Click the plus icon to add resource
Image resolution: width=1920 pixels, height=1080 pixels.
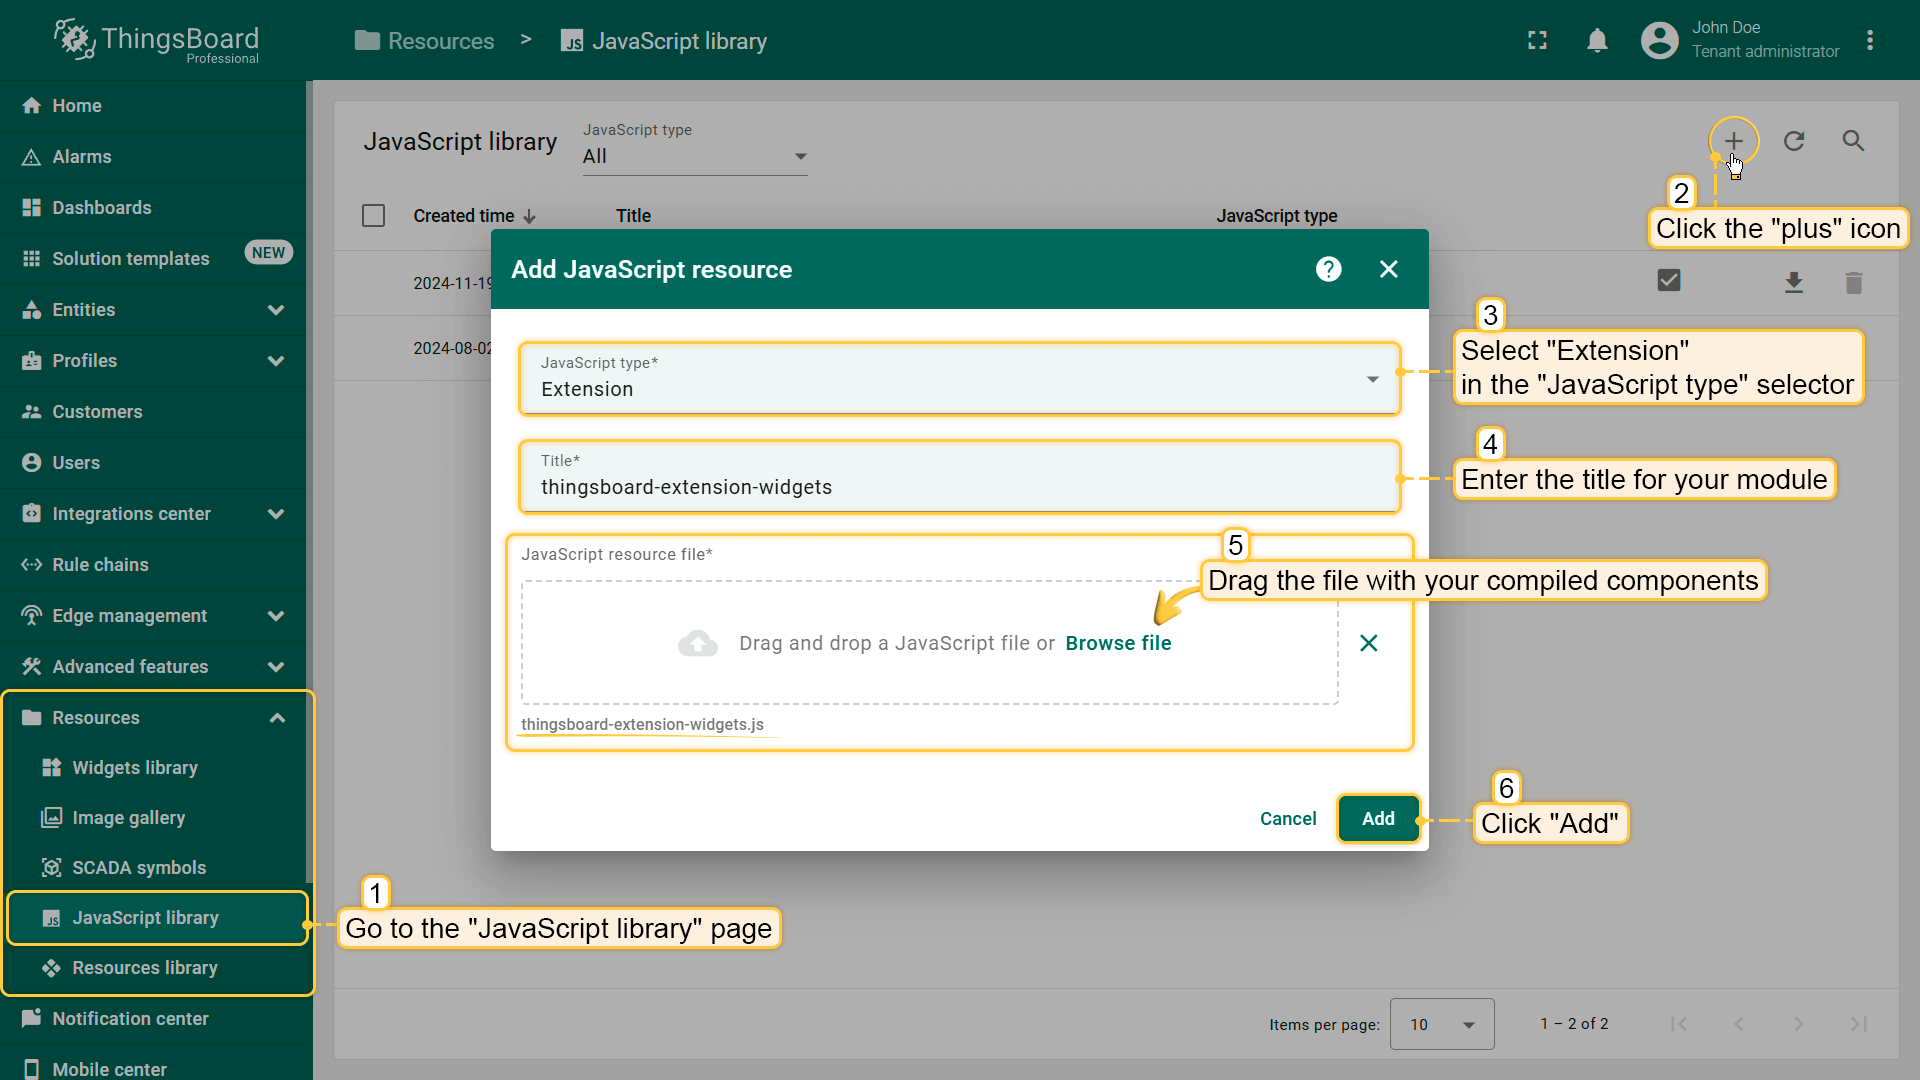point(1733,141)
